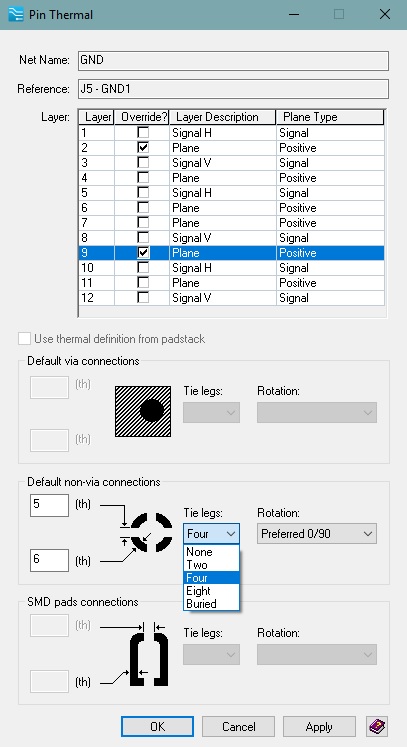This screenshot has height=747, width=407.
Task: Uncheck the Override box for layer 2
Action: point(142,147)
